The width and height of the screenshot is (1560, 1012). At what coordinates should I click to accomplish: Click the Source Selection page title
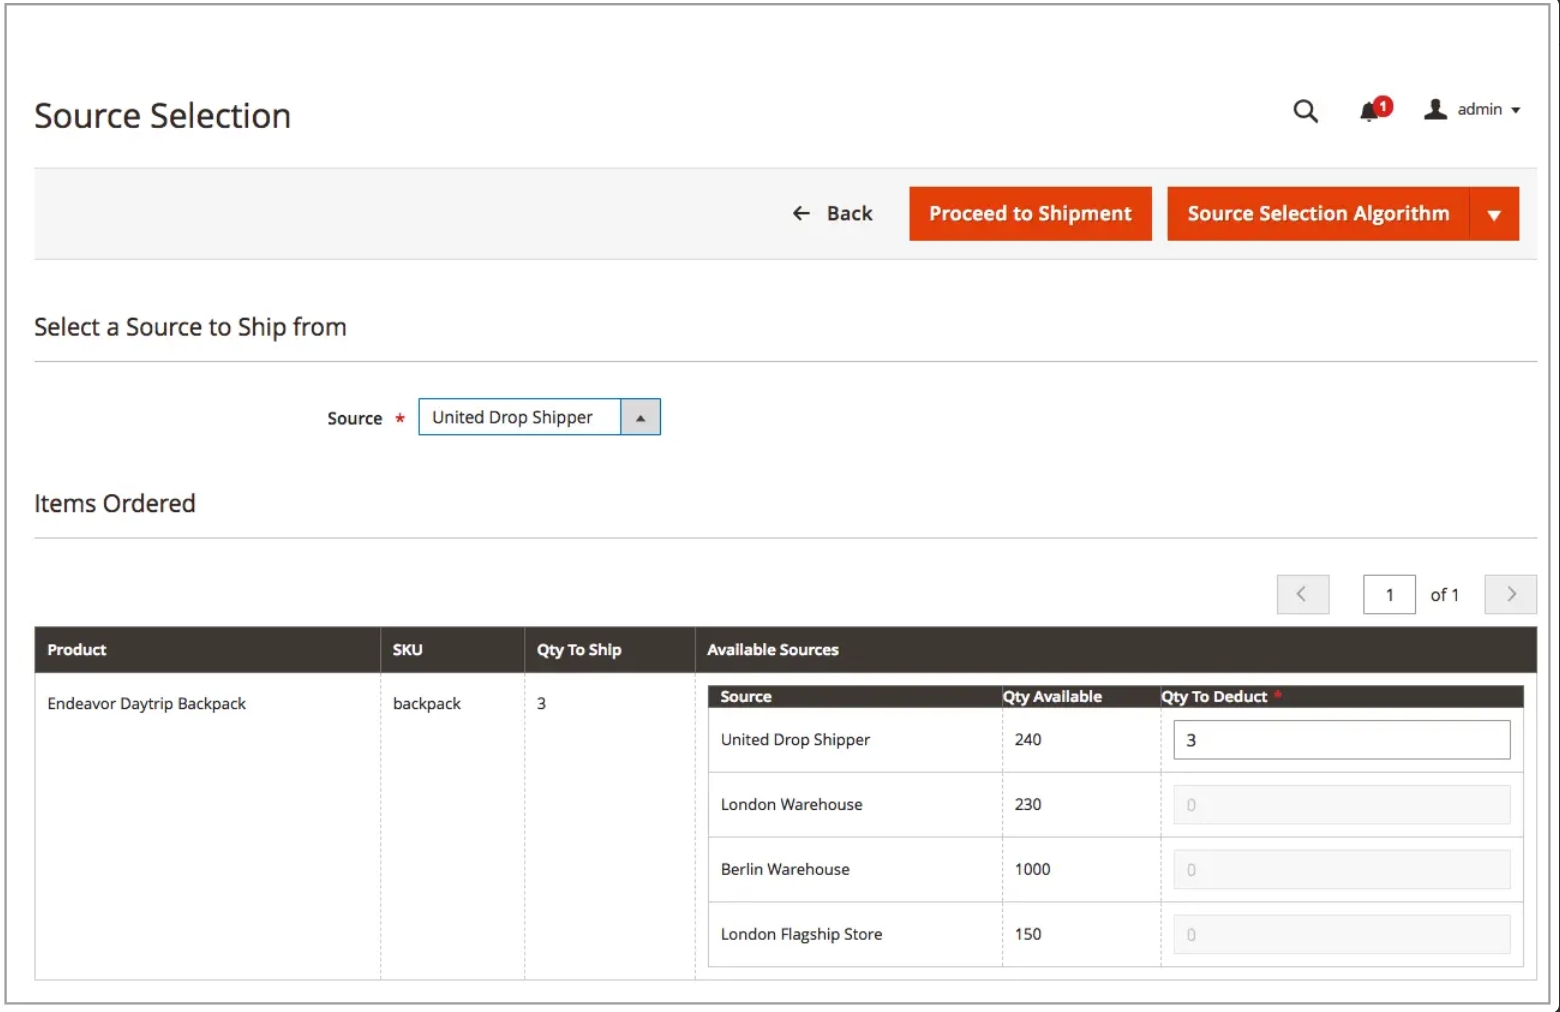(x=162, y=116)
